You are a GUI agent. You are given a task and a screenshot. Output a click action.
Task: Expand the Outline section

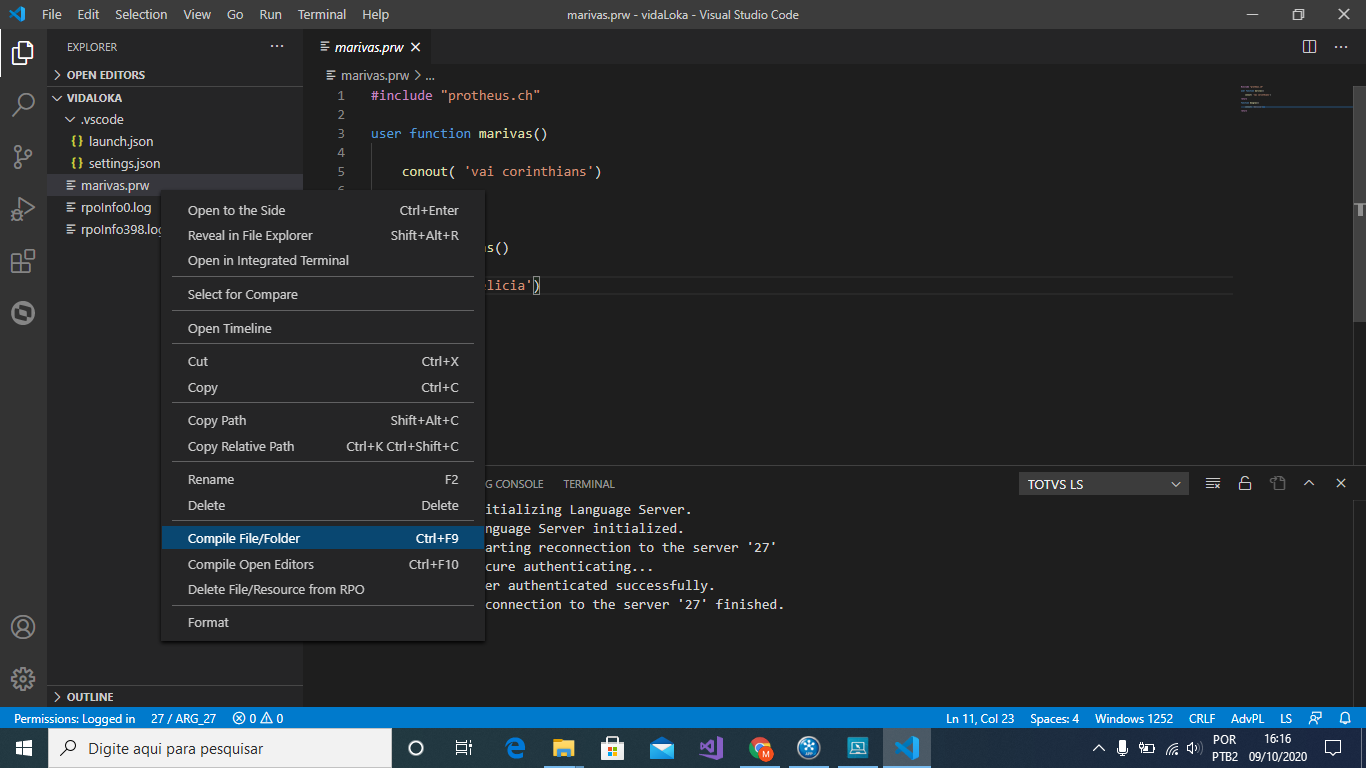click(175, 696)
